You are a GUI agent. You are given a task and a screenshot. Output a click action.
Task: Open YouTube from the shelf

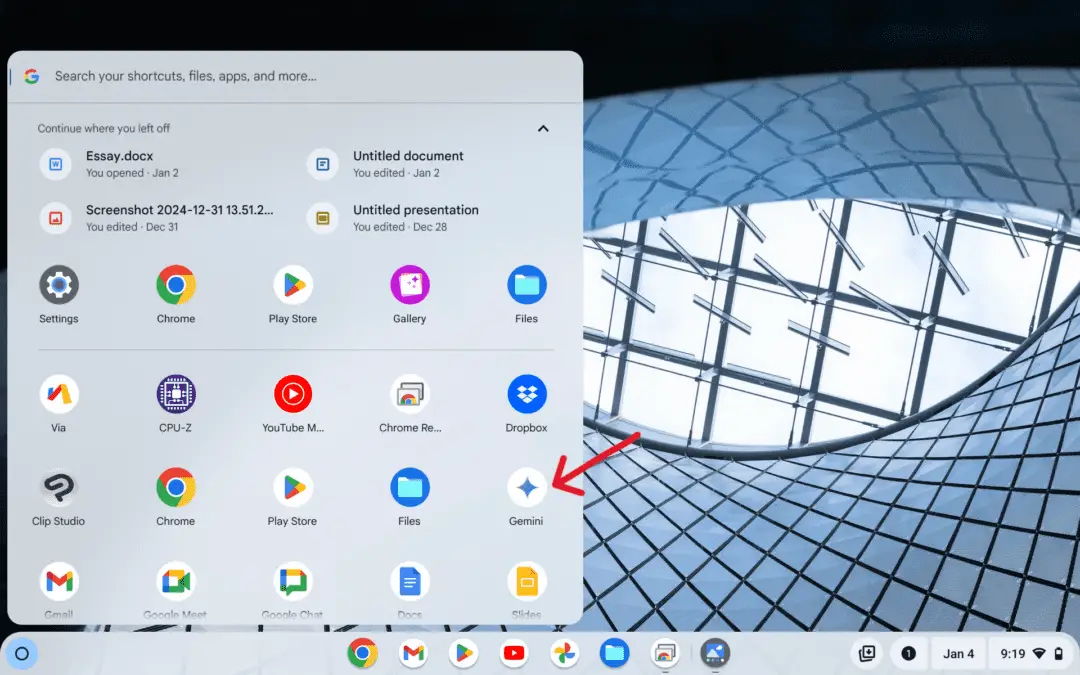[513, 653]
